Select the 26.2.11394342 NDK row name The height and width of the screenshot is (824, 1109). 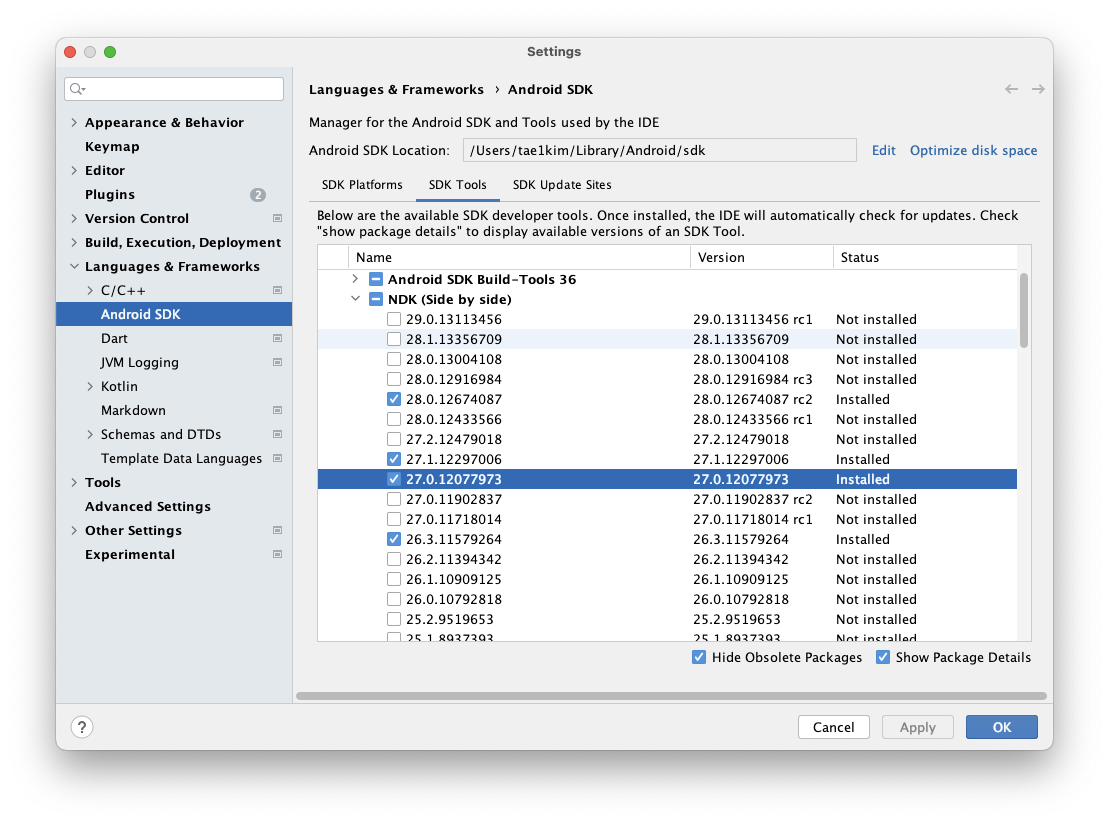click(x=453, y=559)
